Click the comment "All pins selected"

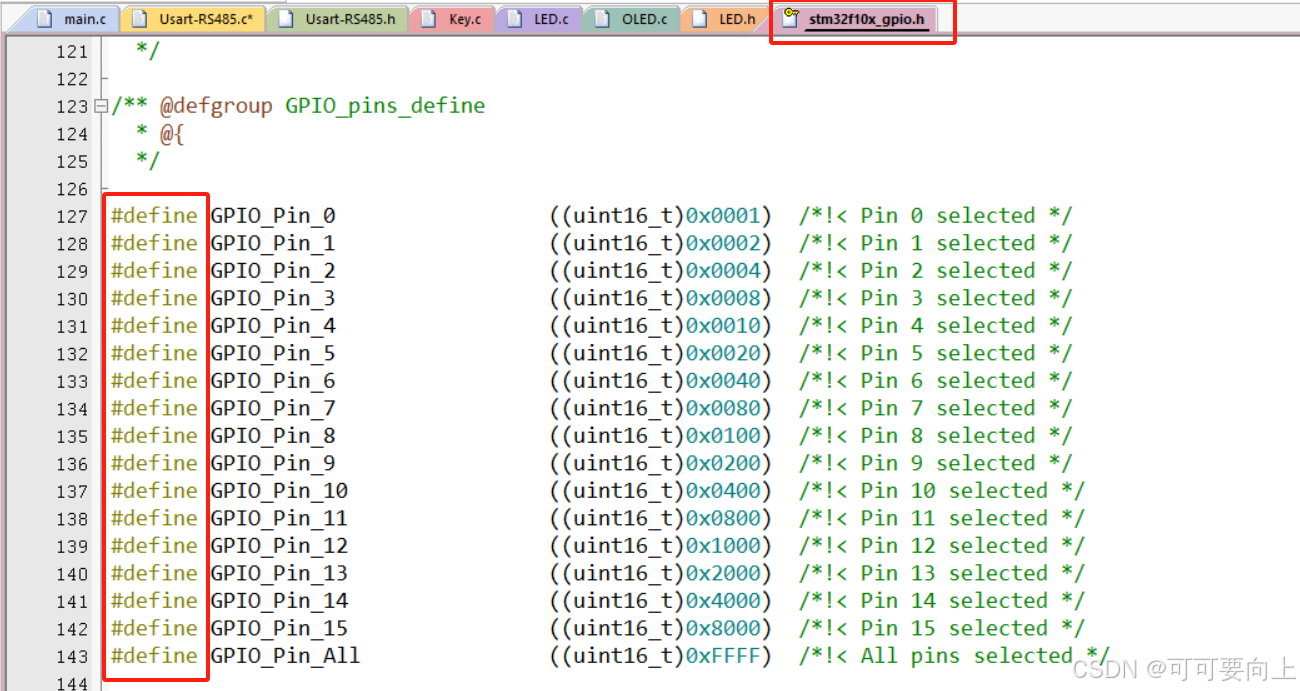pos(967,656)
